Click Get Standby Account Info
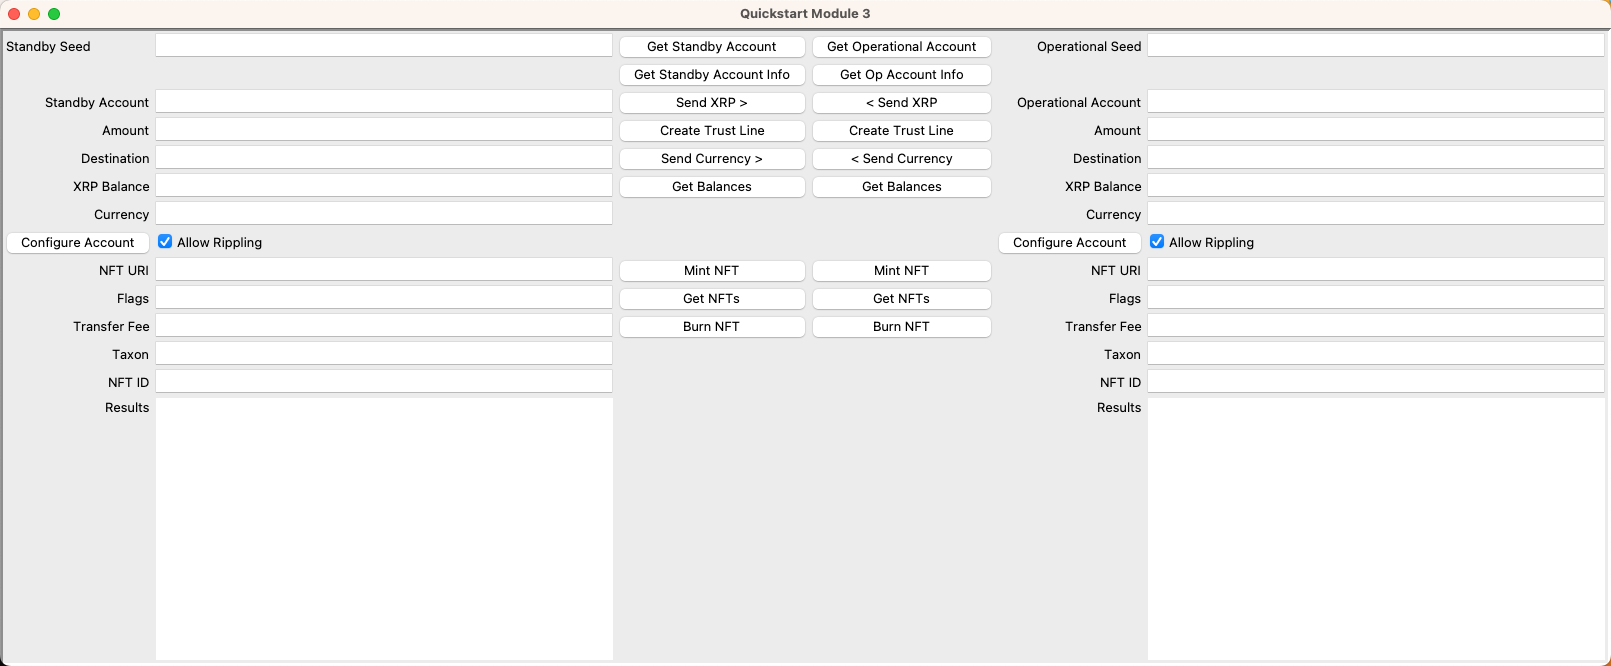Image resolution: width=1611 pixels, height=666 pixels. (711, 75)
